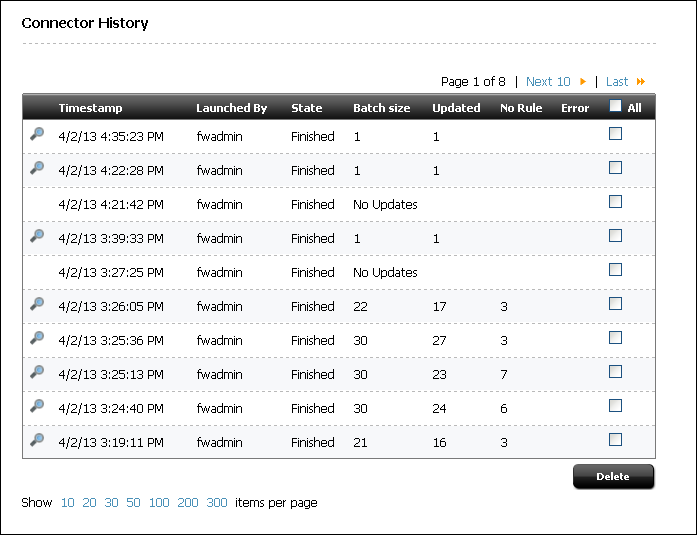Show 100 items per page
Screen dimensions: 697x535
pyautogui.click(x=159, y=503)
